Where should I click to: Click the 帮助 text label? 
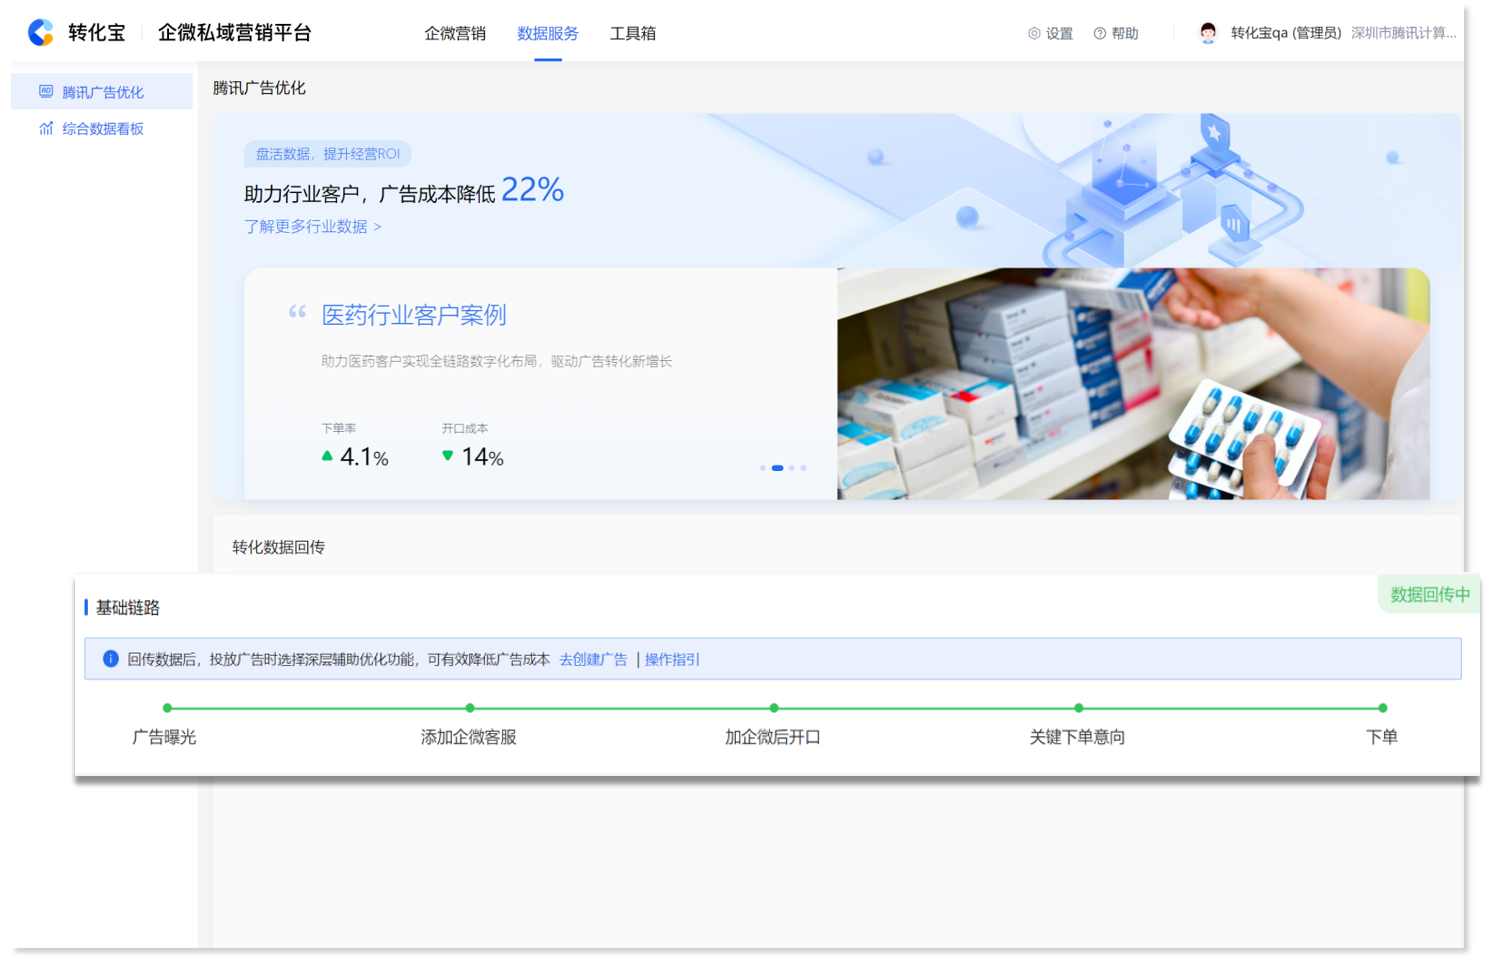[1125, 33]
